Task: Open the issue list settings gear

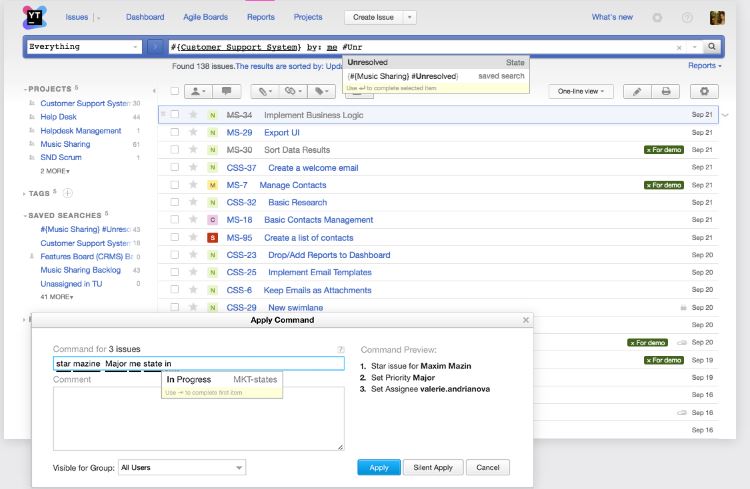Action: (704, 91)
